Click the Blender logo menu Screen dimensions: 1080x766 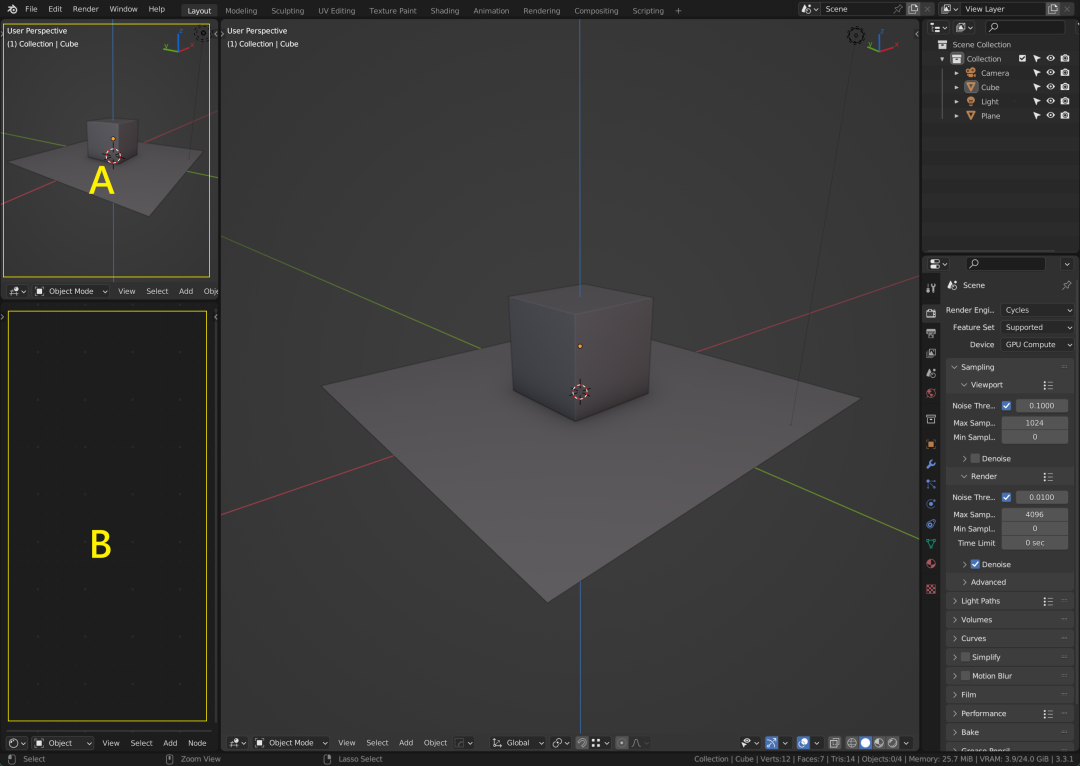[x=12, y=9]
